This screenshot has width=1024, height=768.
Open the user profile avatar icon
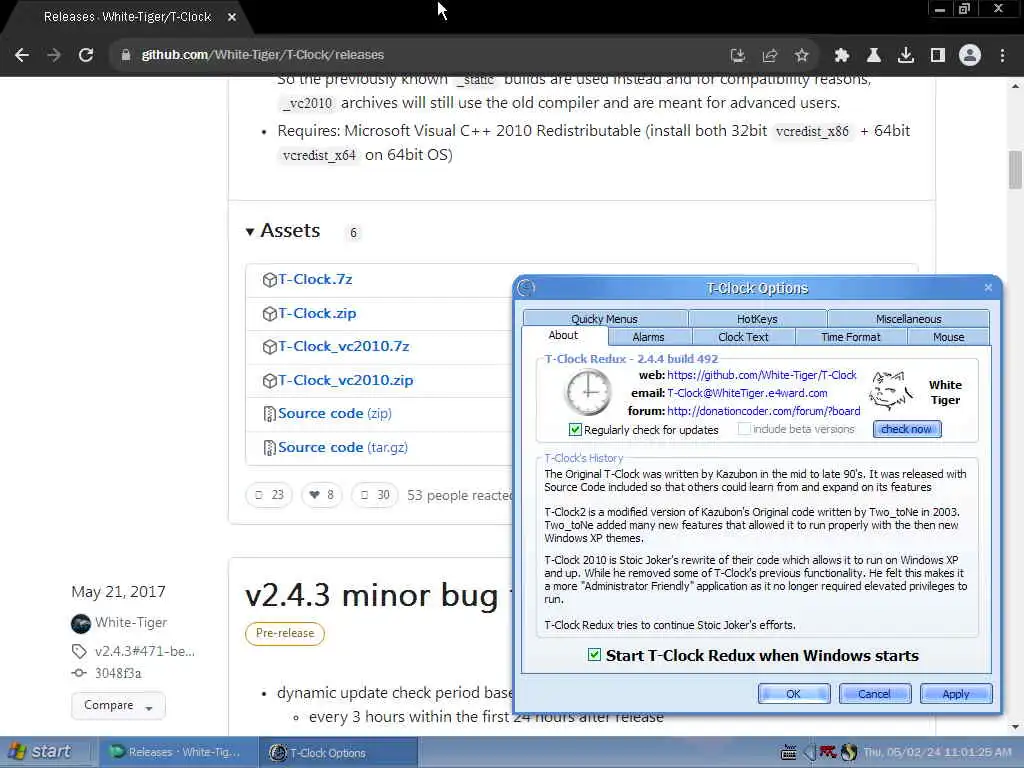click(970, 55)
